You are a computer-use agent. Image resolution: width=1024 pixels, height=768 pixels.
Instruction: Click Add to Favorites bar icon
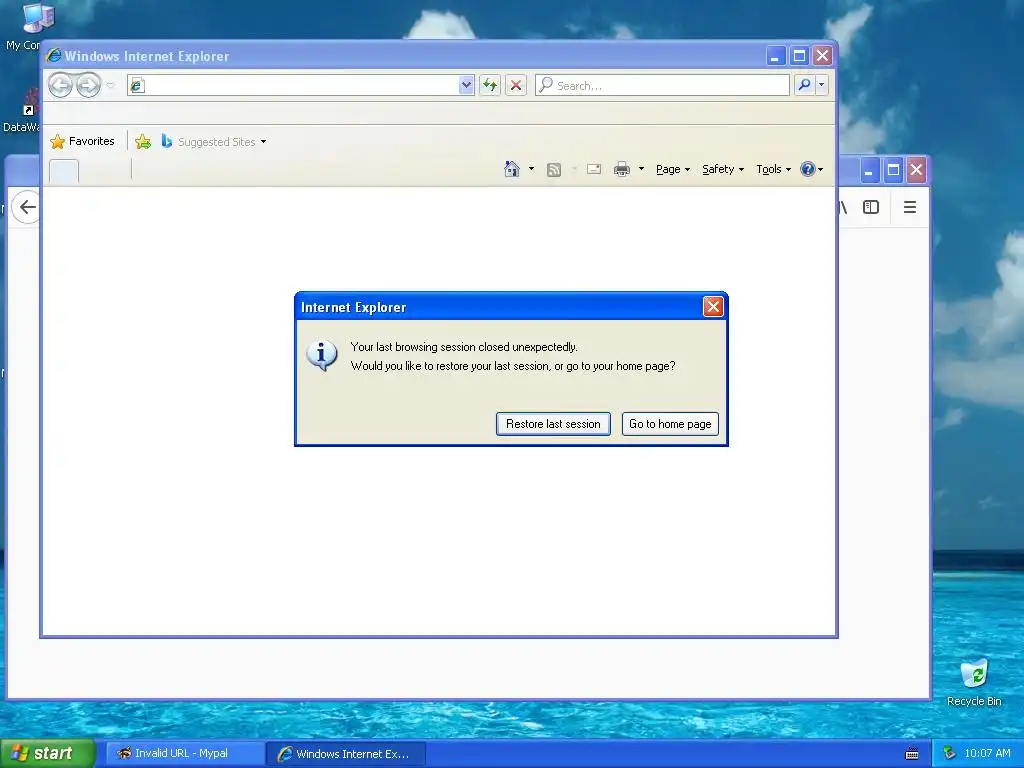pos(143,142)
